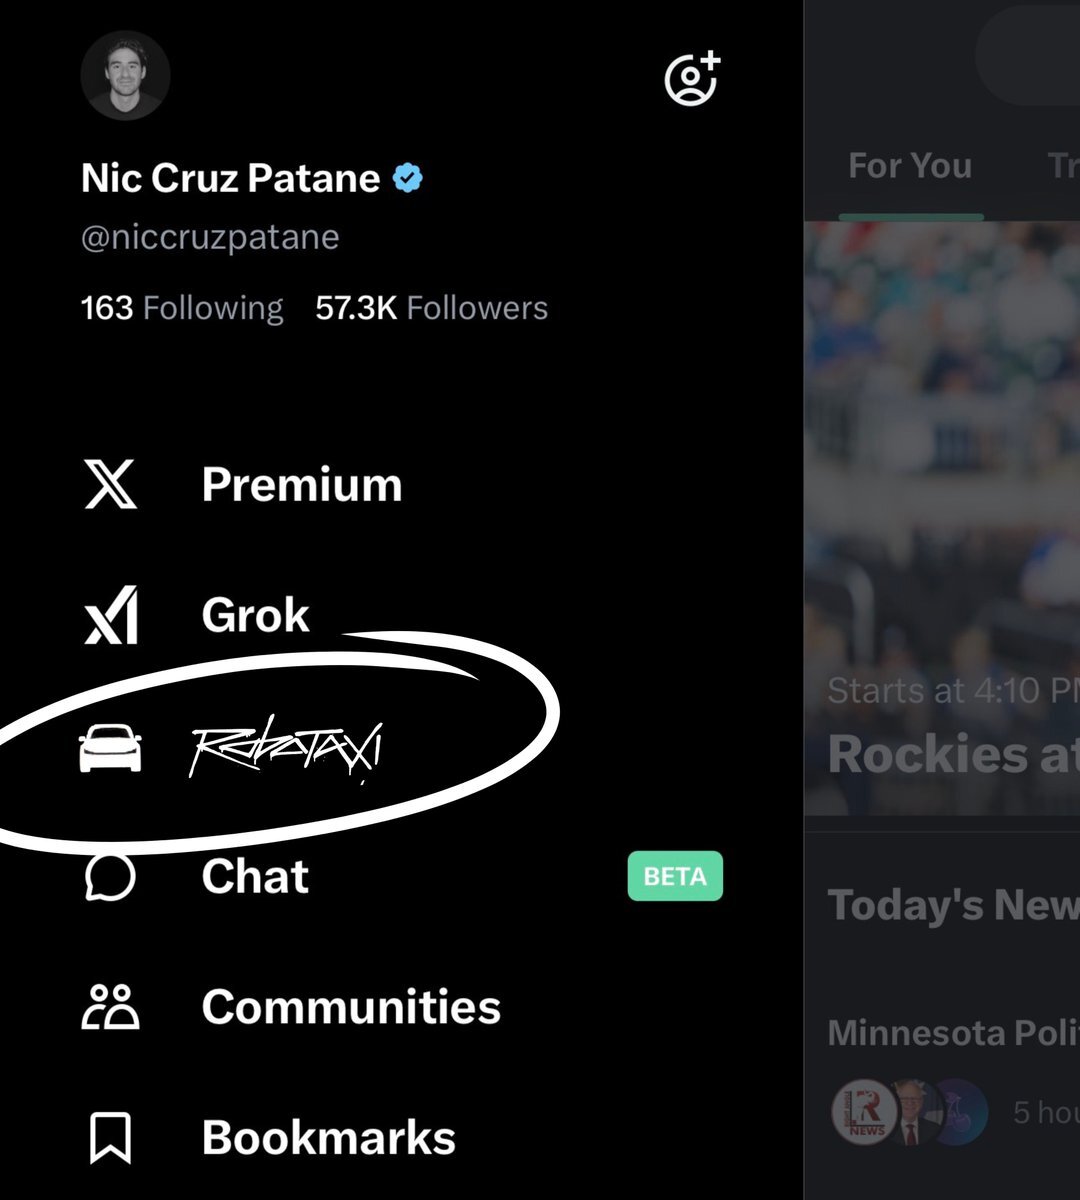Open the profile avatar photo
Image resolution: width=1080 pixels, height=1200 pixels.
click(125, 76)
